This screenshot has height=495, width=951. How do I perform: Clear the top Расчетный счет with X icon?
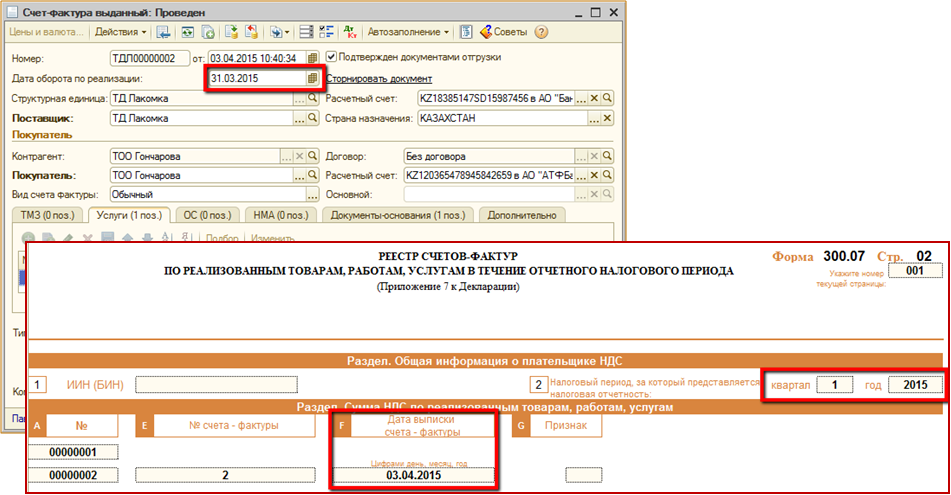pos(593,99)
